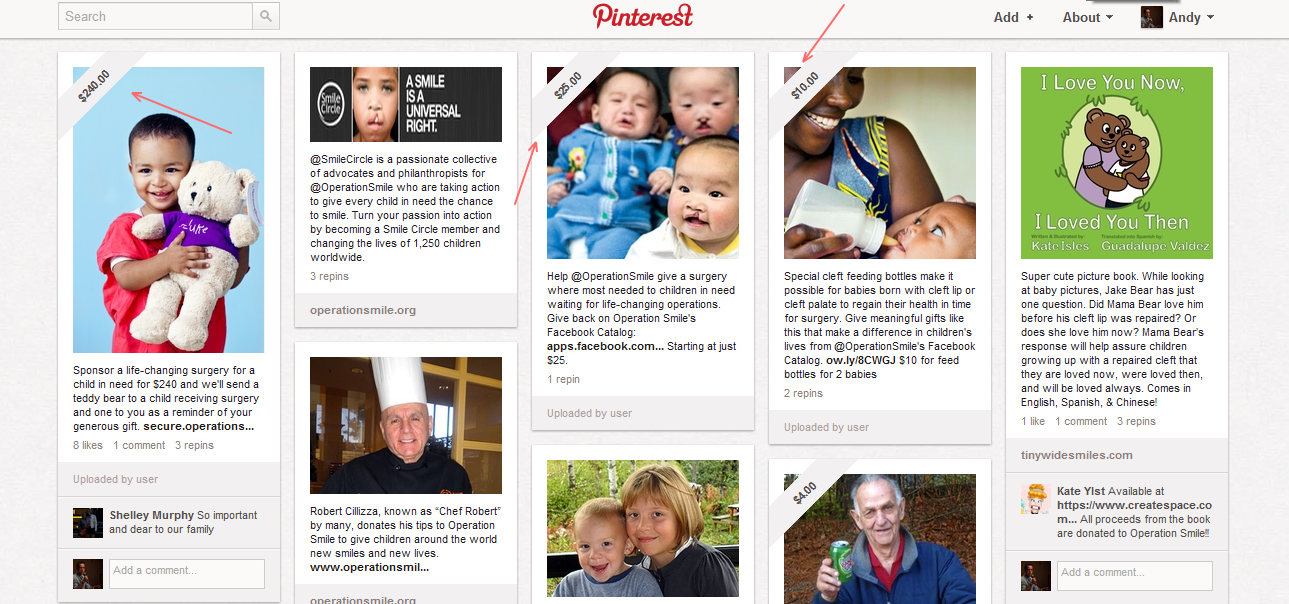1289x604 pixels.
Task: Open the Add menu
Action: pos(1013,17)
